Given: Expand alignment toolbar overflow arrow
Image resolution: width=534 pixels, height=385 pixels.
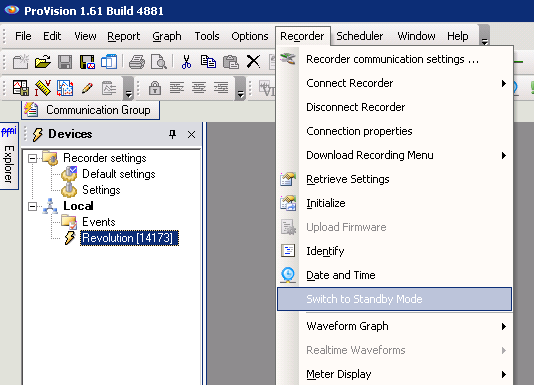Looking at the screenshot, I should coord(240,88).
